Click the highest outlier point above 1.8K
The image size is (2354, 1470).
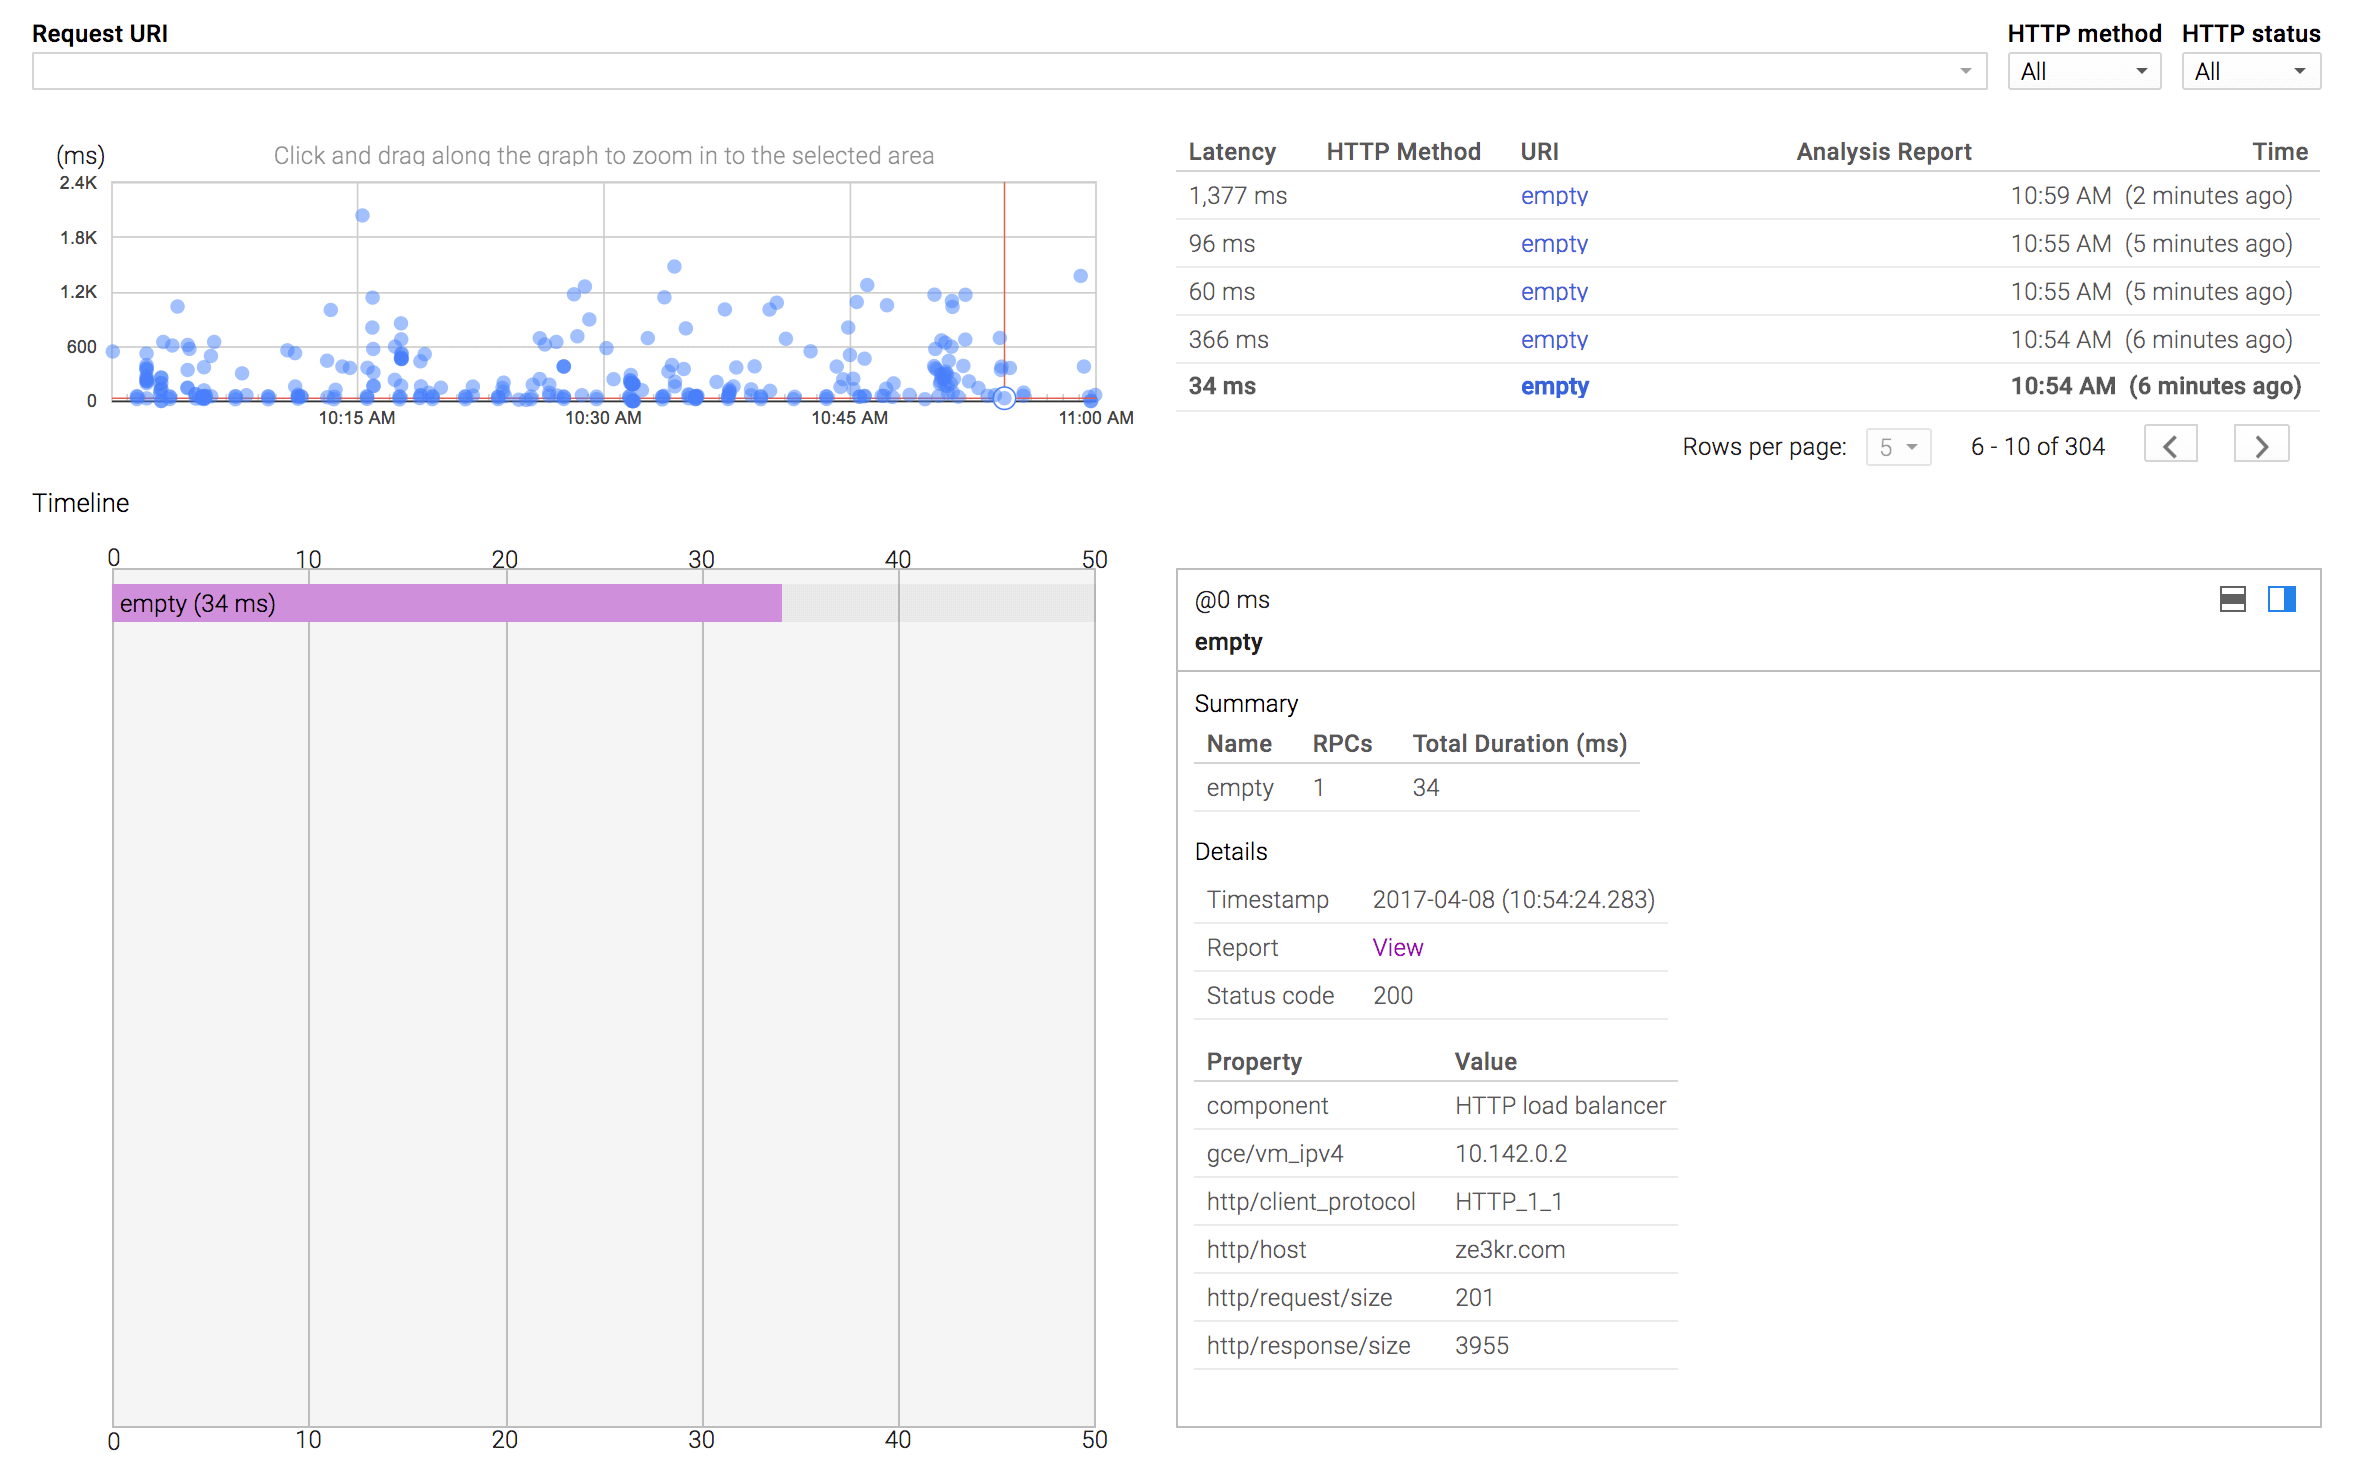coord(362,215)
